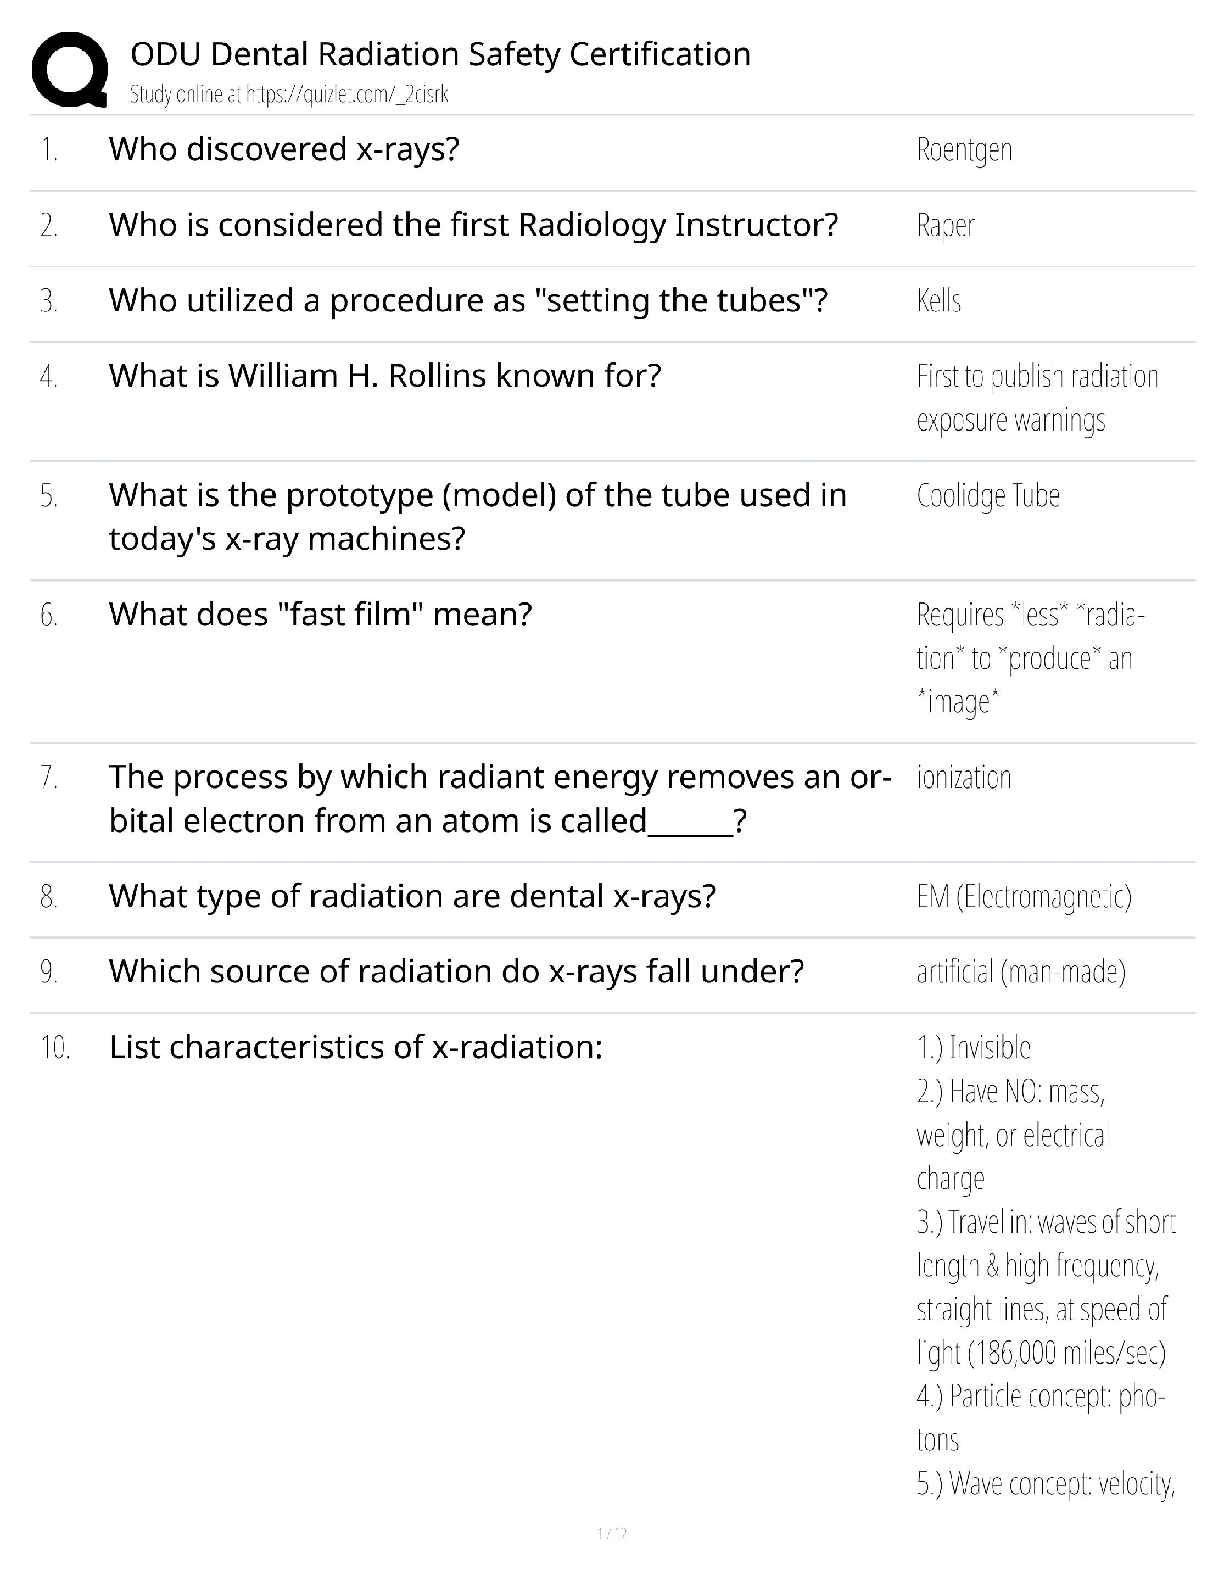The height and width of the screenshot is (1584, 1224).
Task: Click the answer "EM (Electromagnetic)"
Action: (1024, 897)
